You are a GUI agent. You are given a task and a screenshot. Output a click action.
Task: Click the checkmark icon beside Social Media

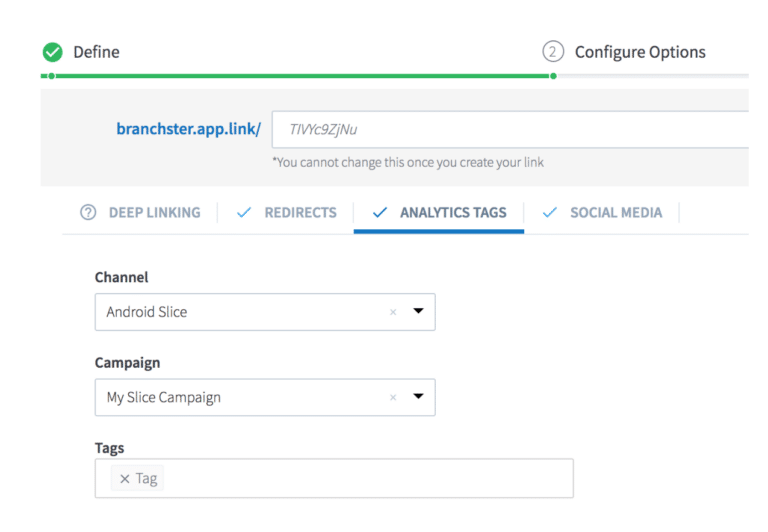(550, 212)
